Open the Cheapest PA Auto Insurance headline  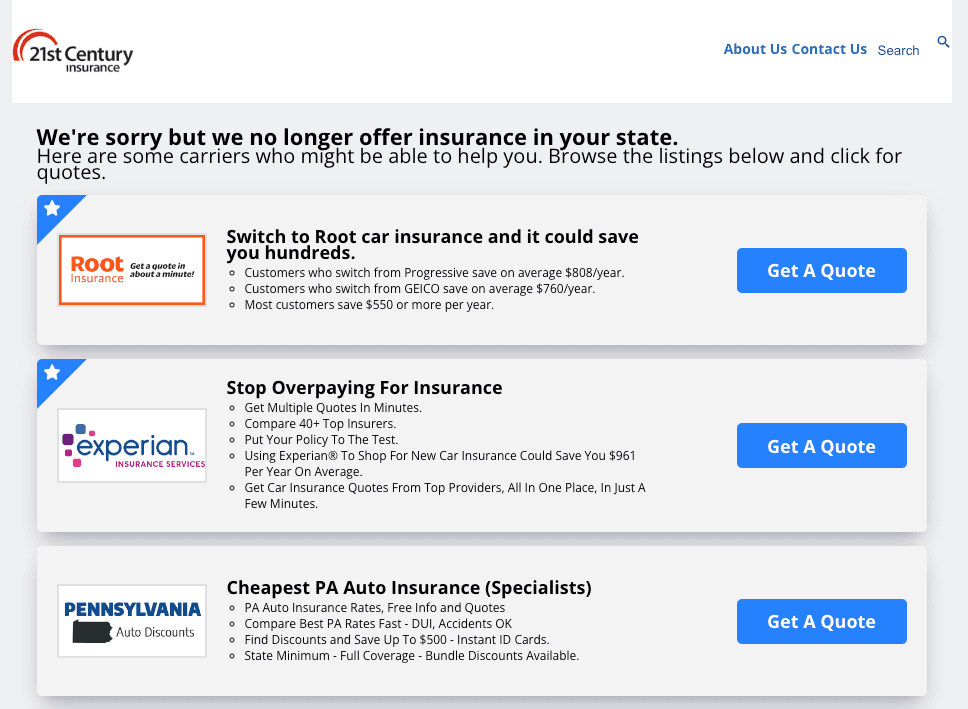point(409,588)
